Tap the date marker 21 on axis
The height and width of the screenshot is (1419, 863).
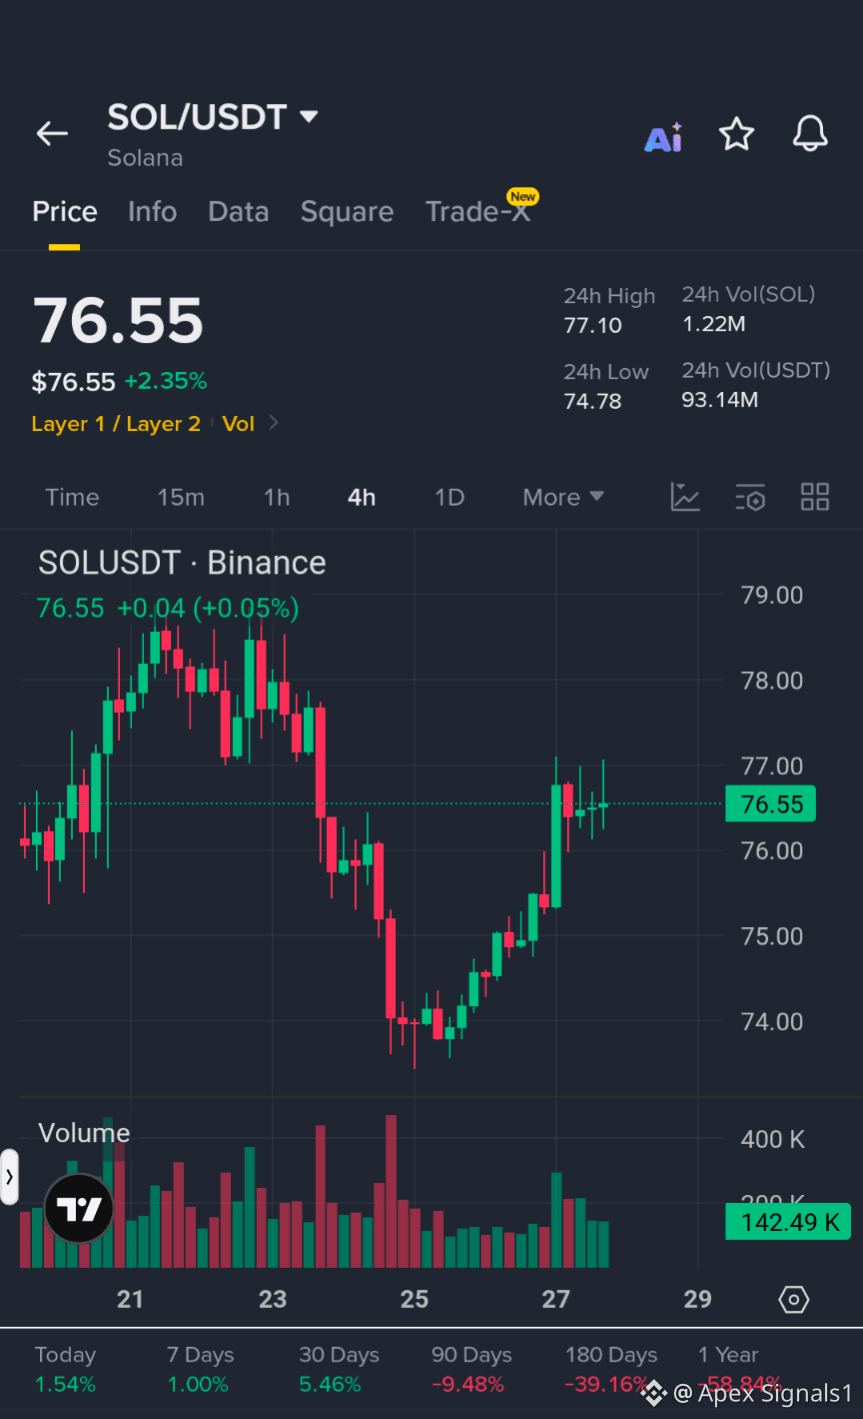130,1299
